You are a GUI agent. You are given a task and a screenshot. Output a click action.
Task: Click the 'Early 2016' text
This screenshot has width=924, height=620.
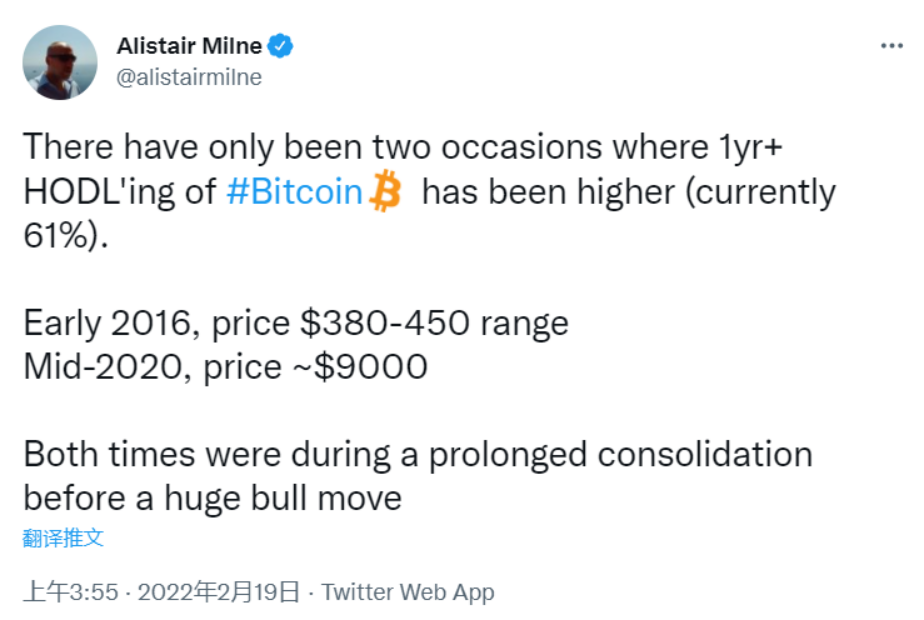[101, 323]
